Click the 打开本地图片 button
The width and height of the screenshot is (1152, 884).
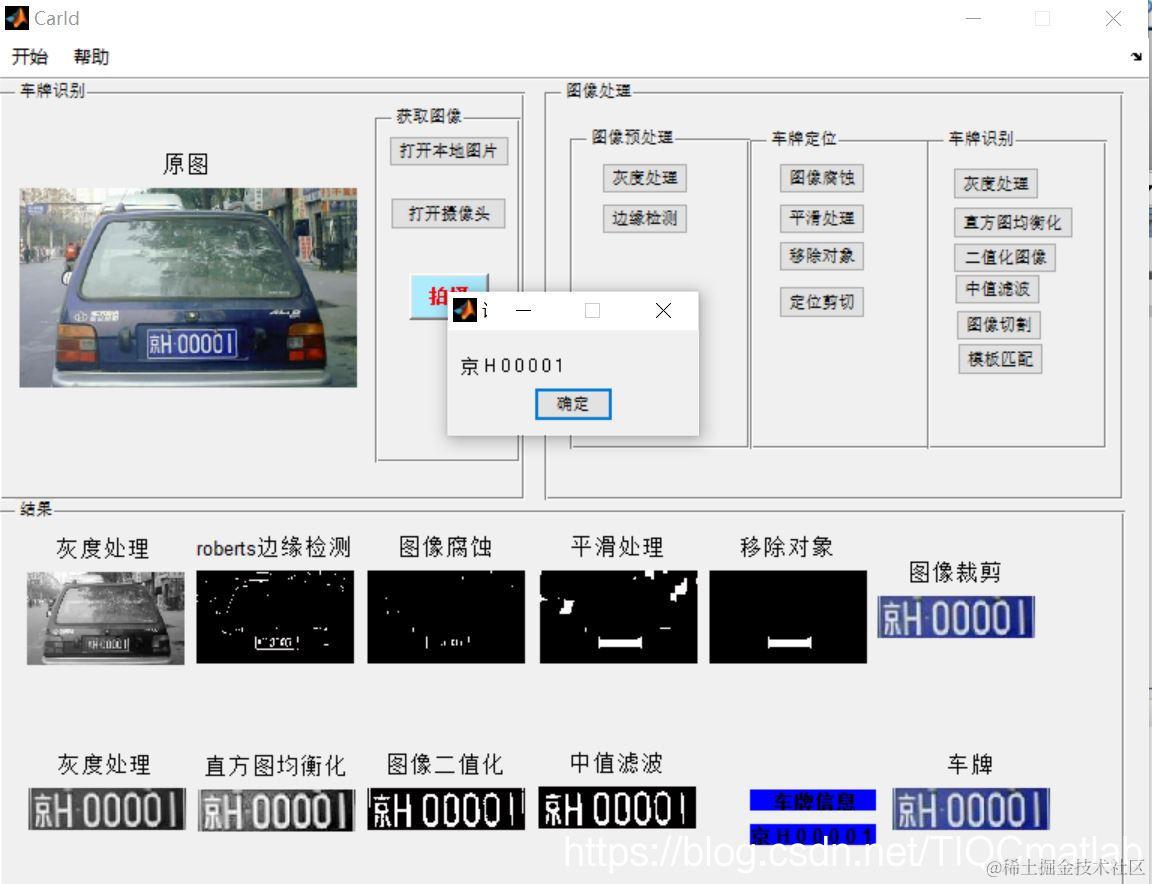448,151
